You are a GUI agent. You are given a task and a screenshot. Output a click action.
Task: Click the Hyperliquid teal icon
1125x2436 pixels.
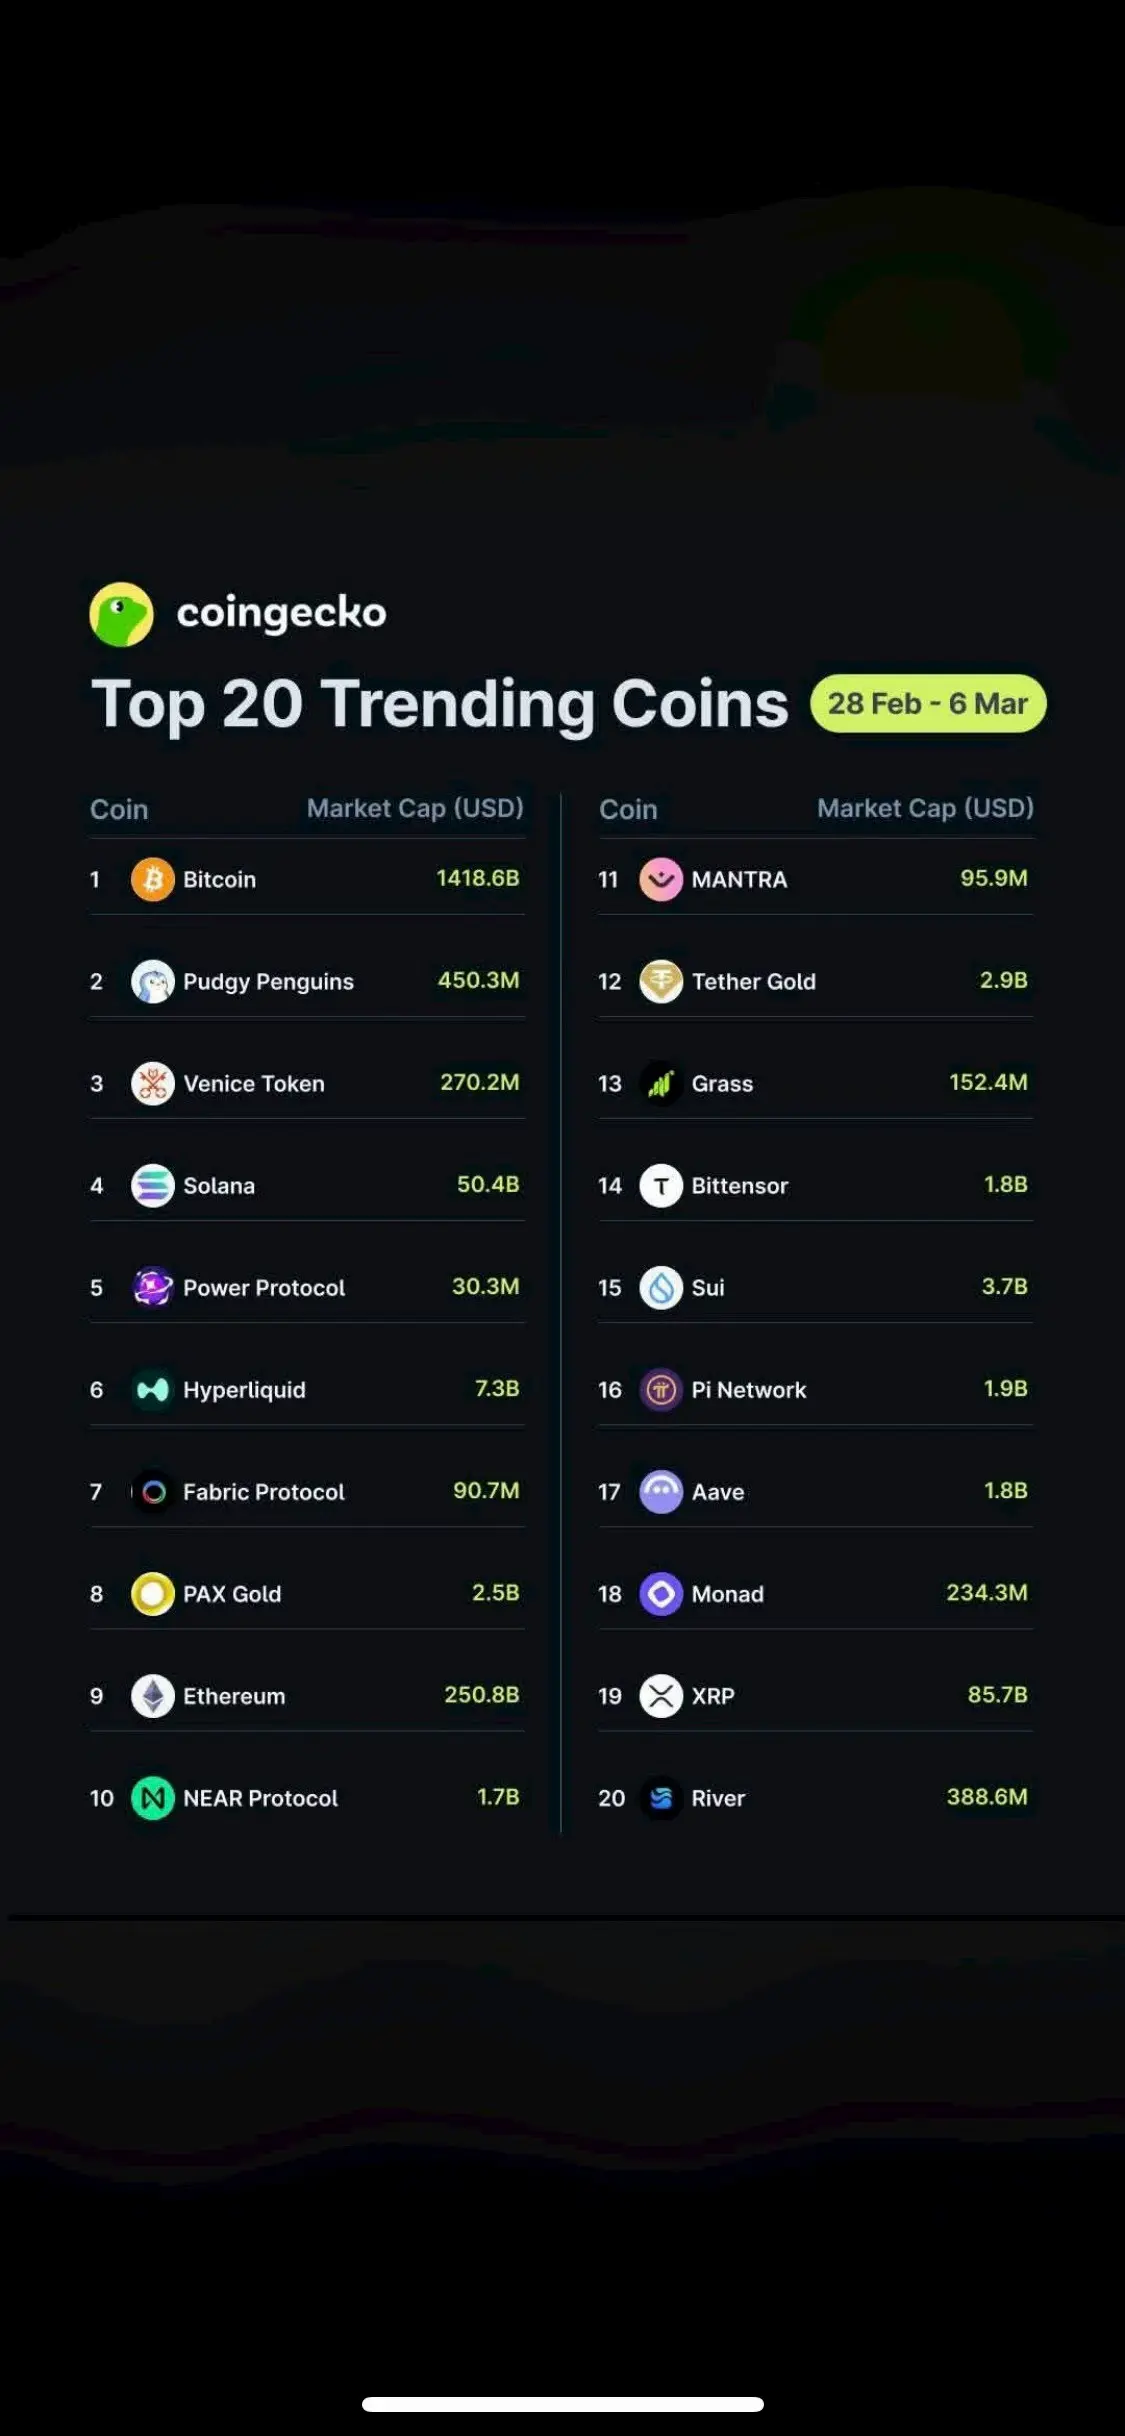[153, 1390]
